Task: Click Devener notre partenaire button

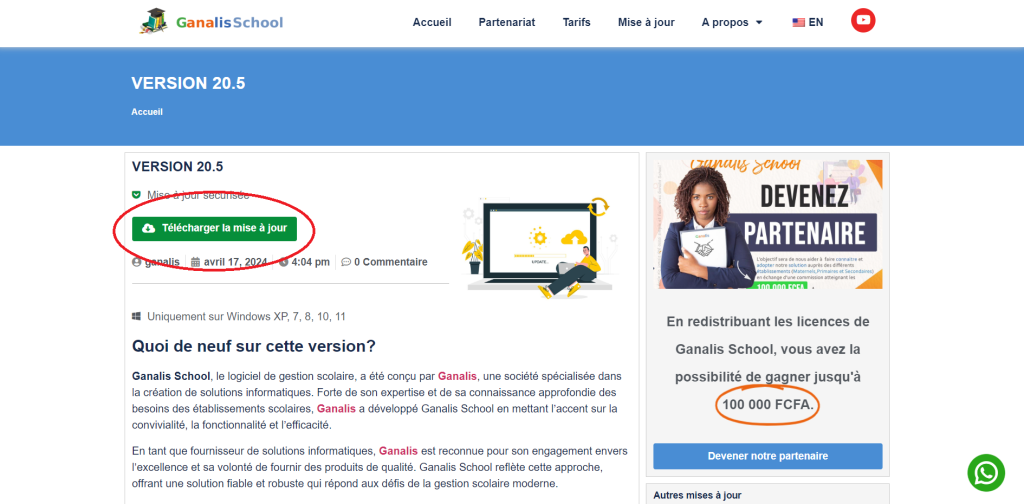Action: coord(767,456)
